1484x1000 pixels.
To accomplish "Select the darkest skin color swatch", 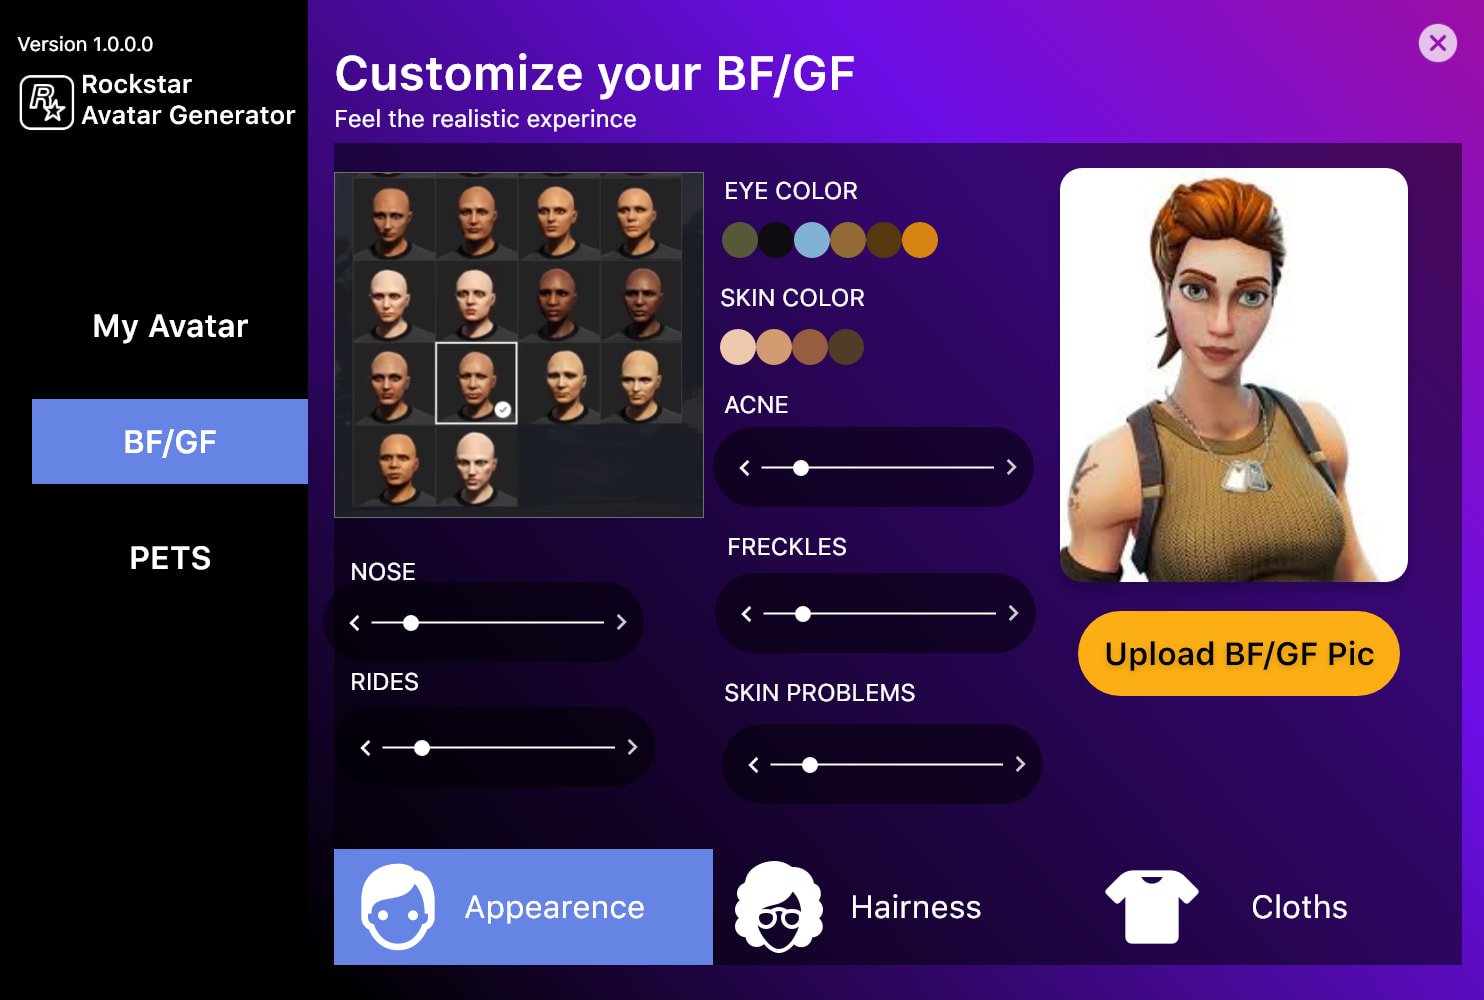I will (x=846, y=347).
